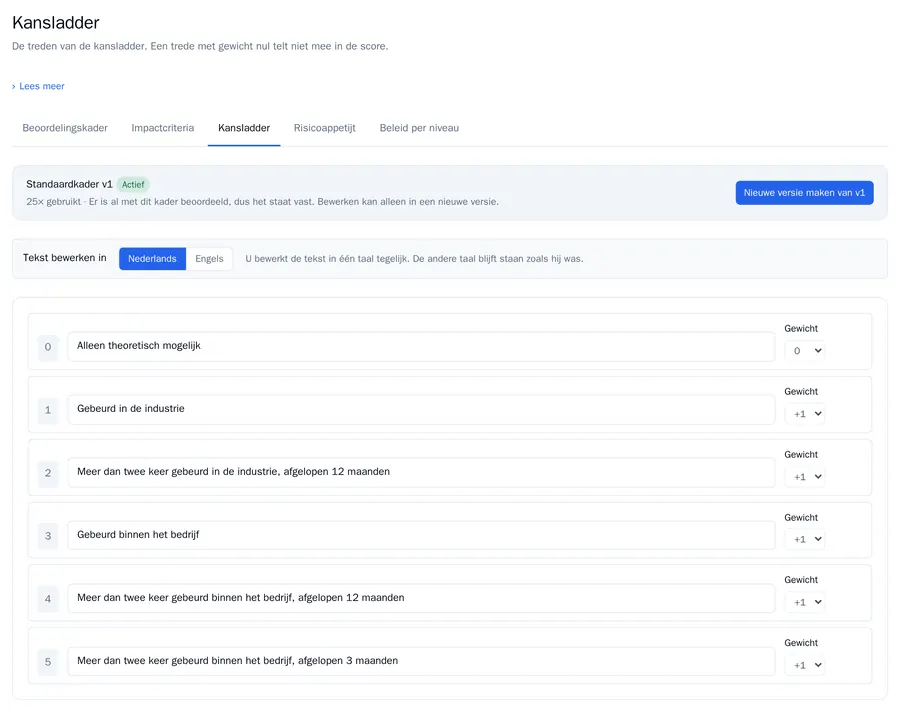Open Gewicht dropdown for 'Gebeurd binnen het bedrijf'
The image size is (900, 712).
tap(805, 539)
